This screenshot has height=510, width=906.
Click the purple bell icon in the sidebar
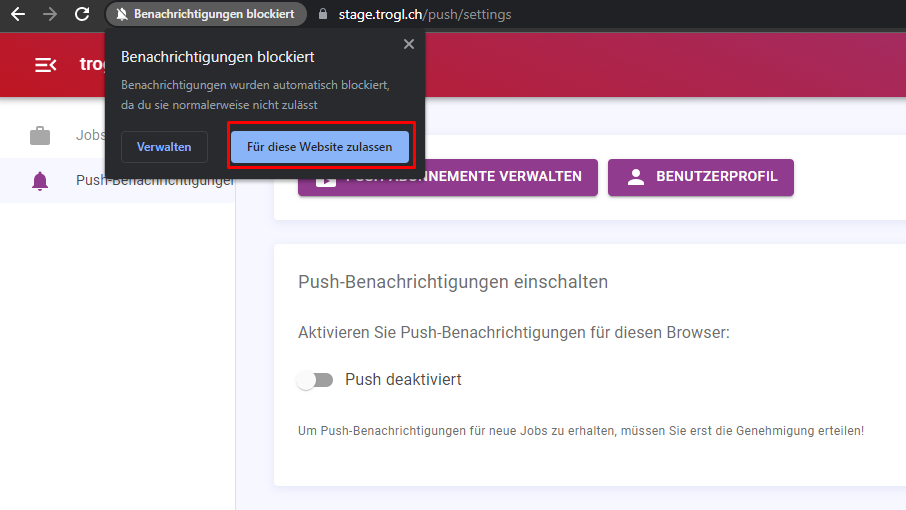(x=40, y=181)
